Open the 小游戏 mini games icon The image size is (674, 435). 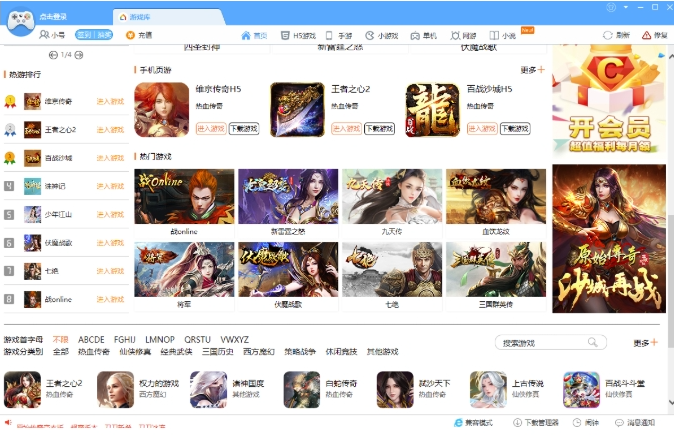[x=369, y=35]
